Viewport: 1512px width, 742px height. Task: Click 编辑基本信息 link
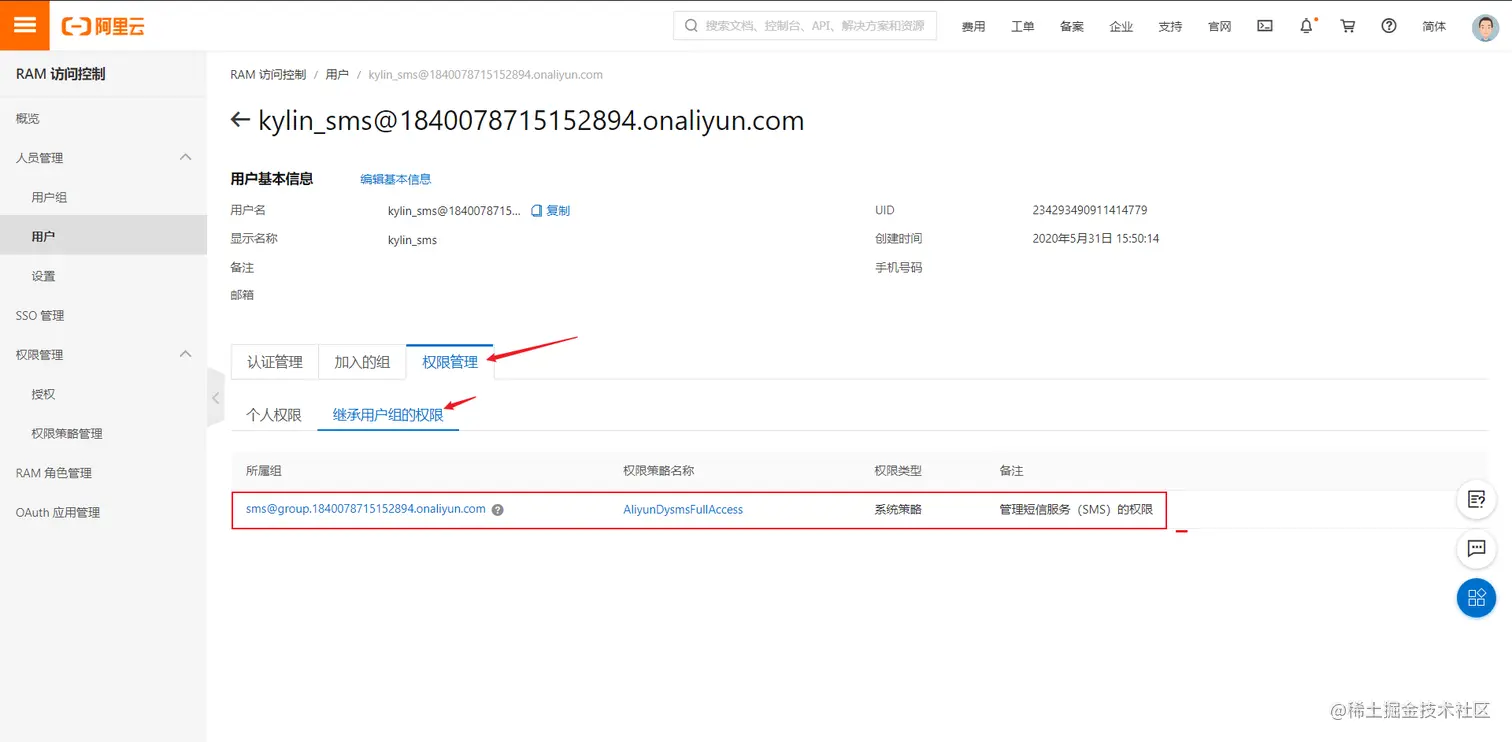tap(396, 179)
